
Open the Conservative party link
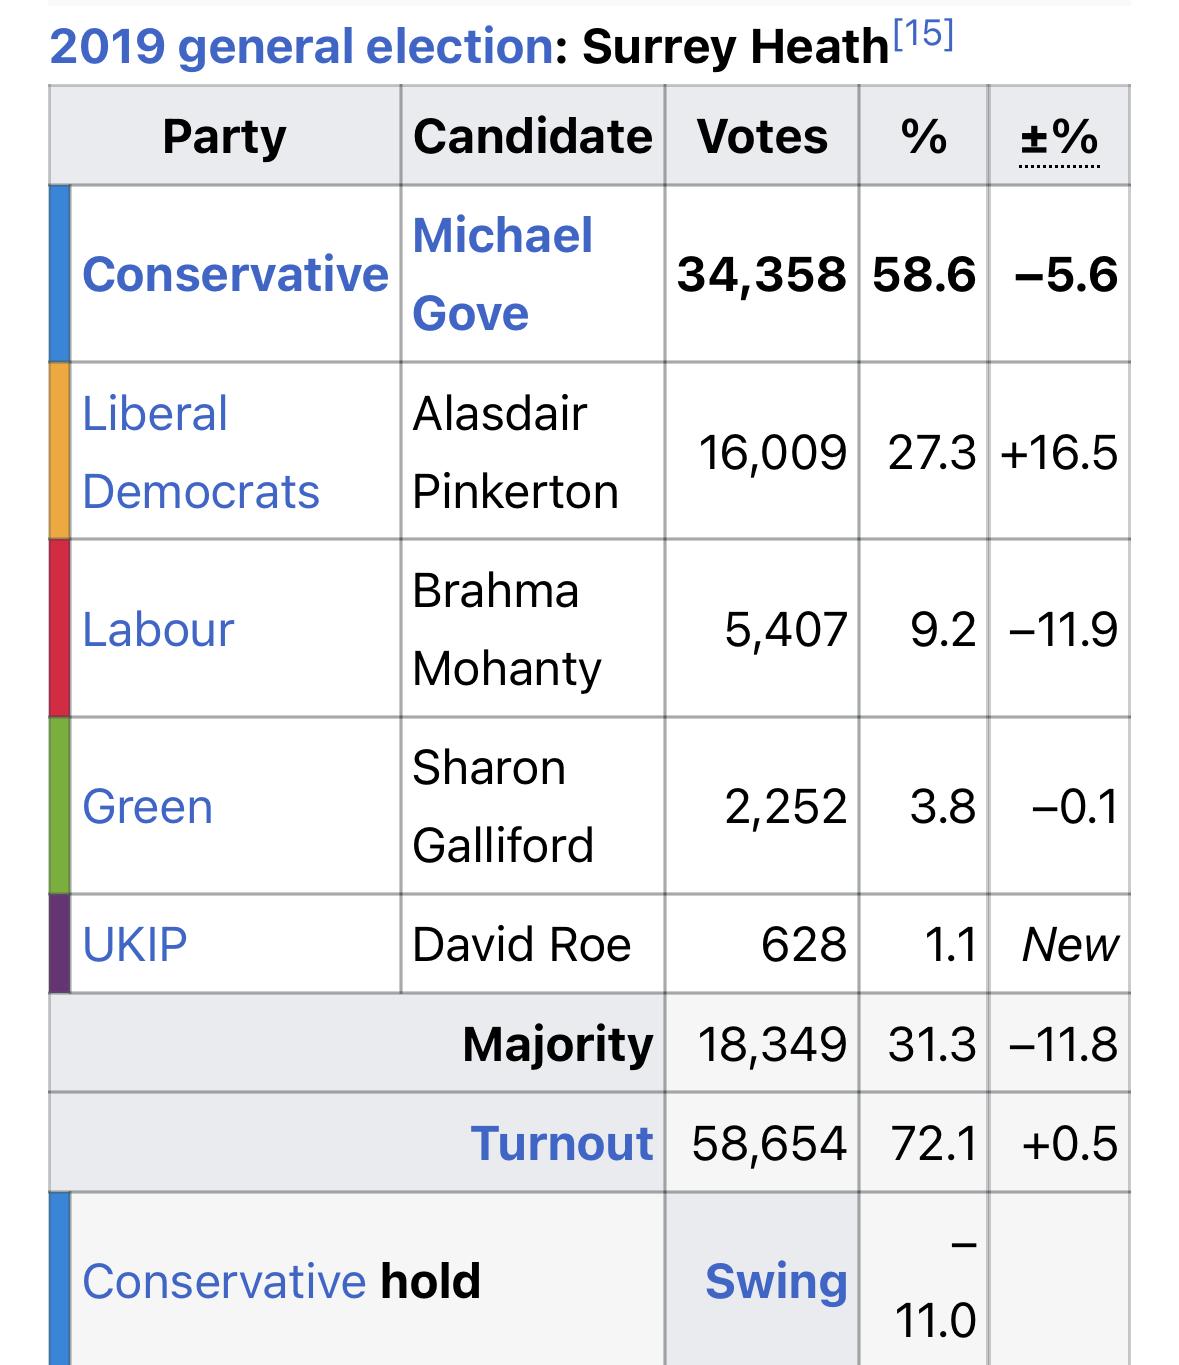coord(235,274)
